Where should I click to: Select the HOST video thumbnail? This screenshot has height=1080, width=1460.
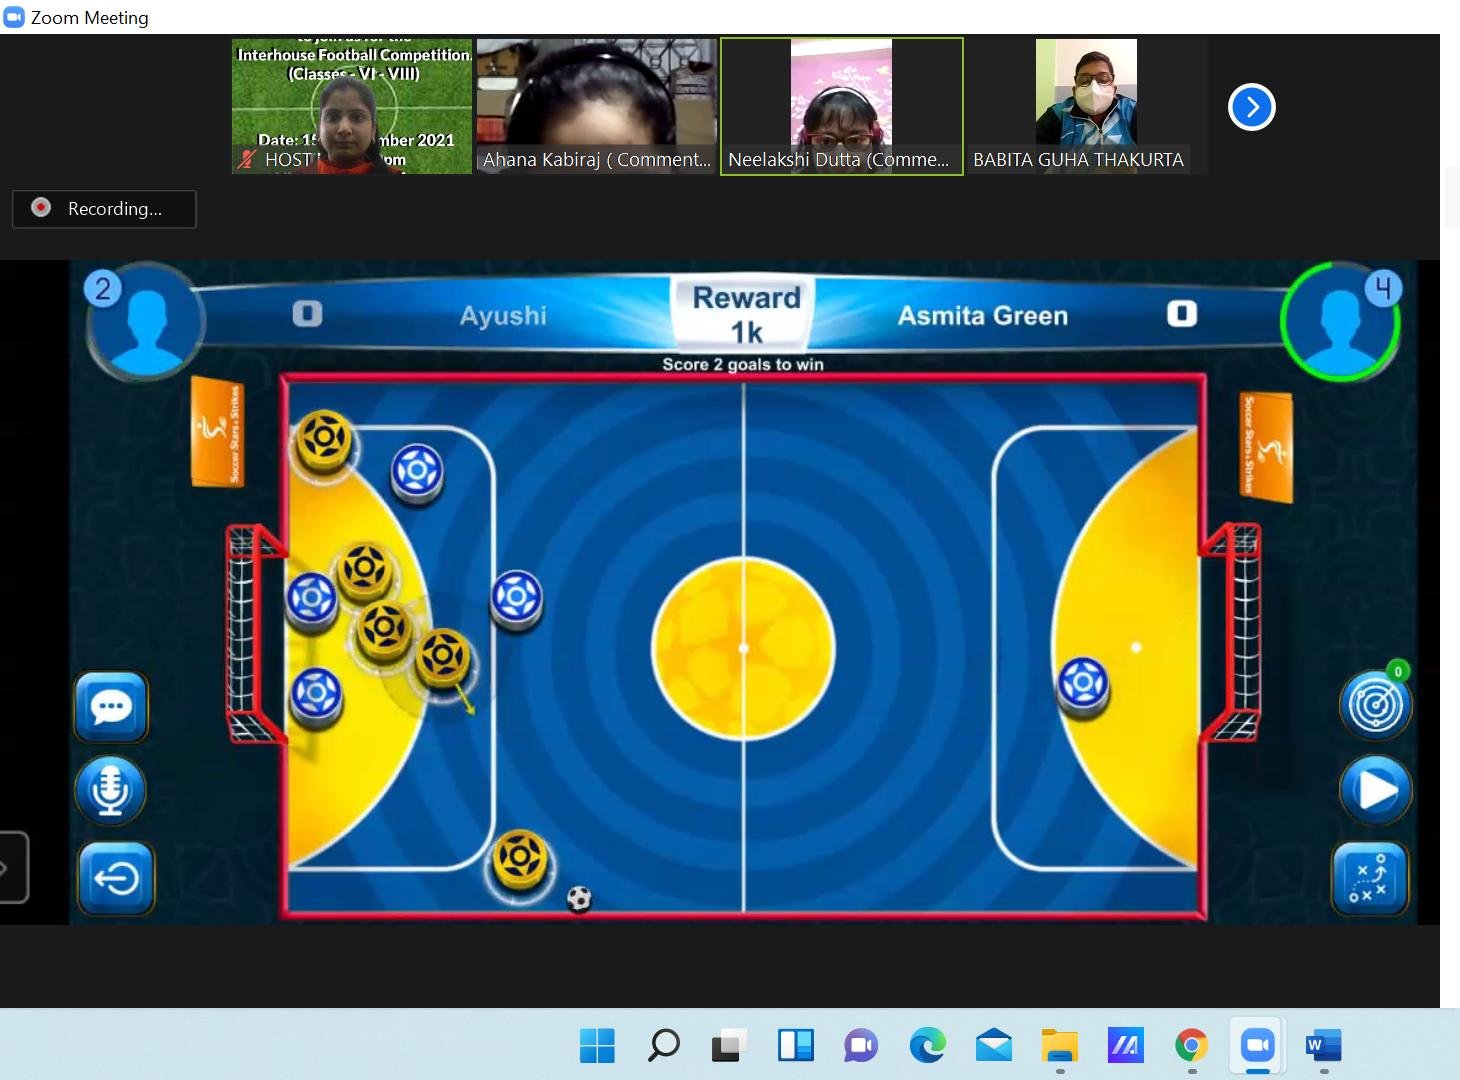pos(352,106)
